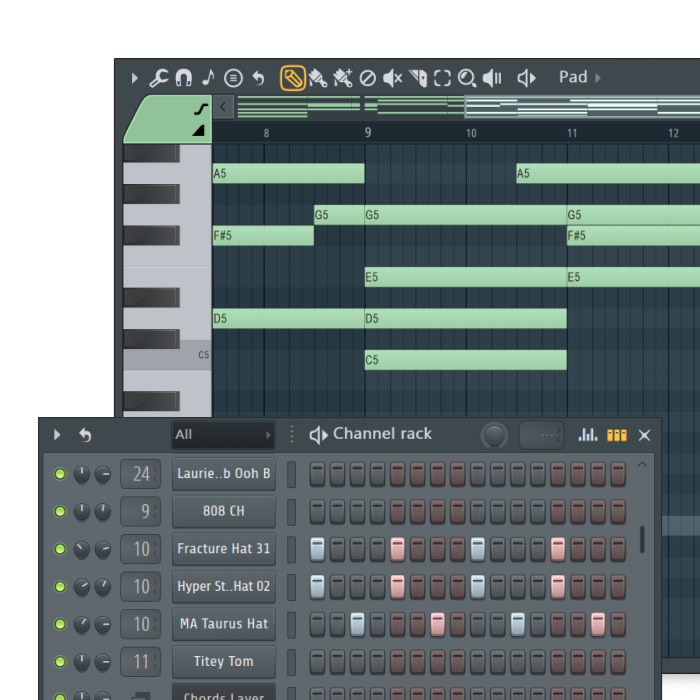Click the C5 piano key
Image resolution: width=700 pixels, height=700 pixels.
[167, 355]
